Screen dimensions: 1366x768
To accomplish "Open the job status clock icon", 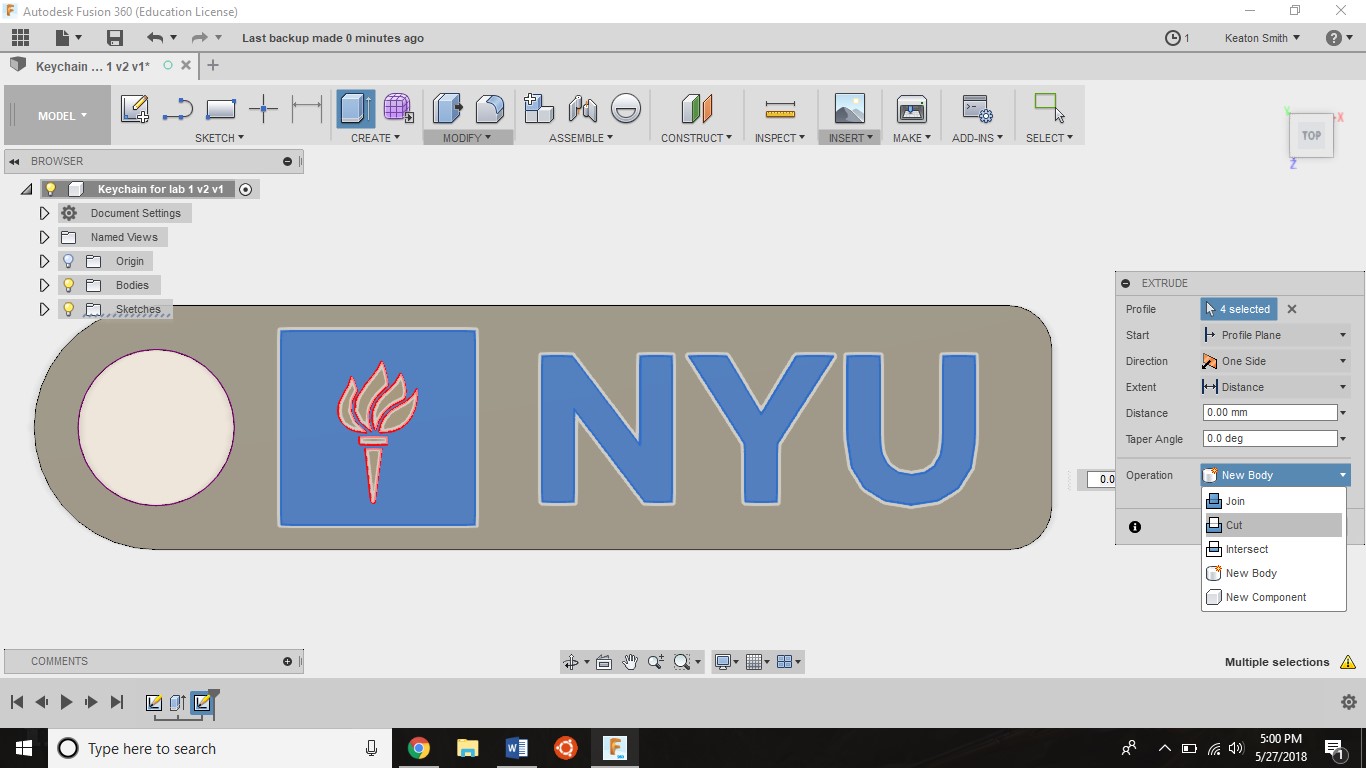I will pyautogui.click(x=1173, y=38).
